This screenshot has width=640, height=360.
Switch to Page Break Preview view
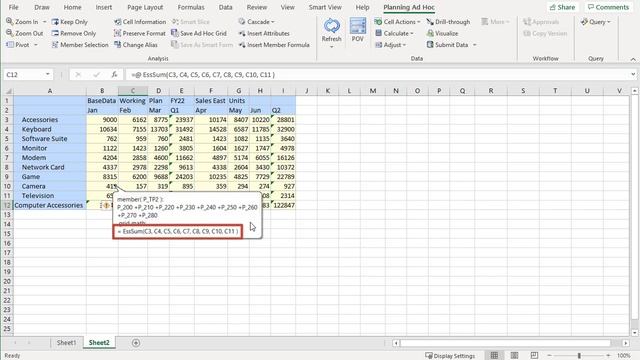click(534, 356)
